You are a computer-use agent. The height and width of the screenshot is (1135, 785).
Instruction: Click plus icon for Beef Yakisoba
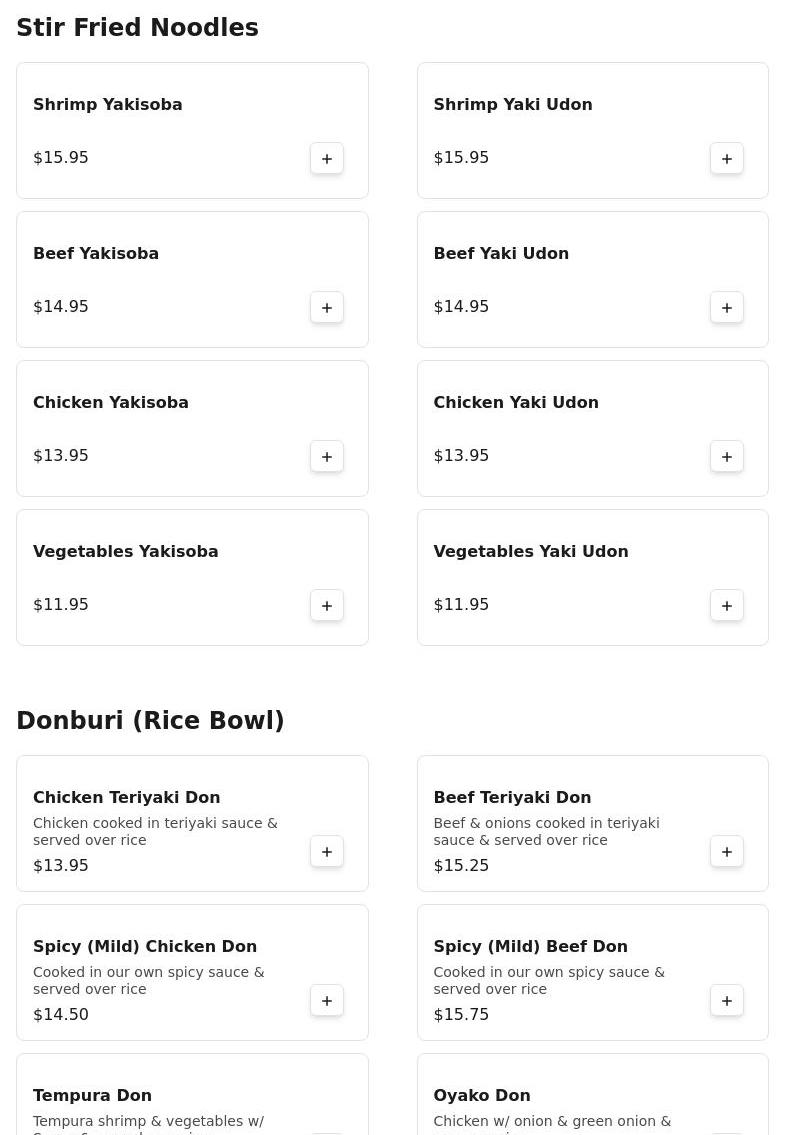[327, 308]
